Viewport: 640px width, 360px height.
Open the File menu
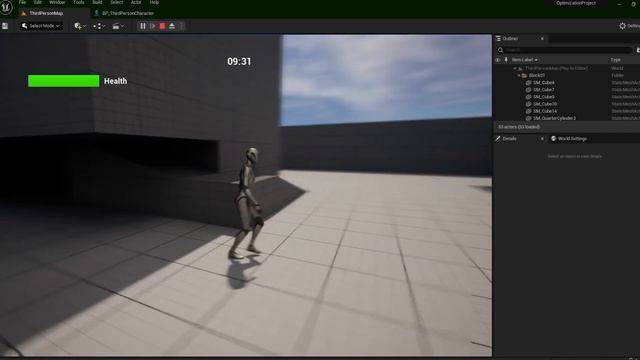click(x=22, y=2)
